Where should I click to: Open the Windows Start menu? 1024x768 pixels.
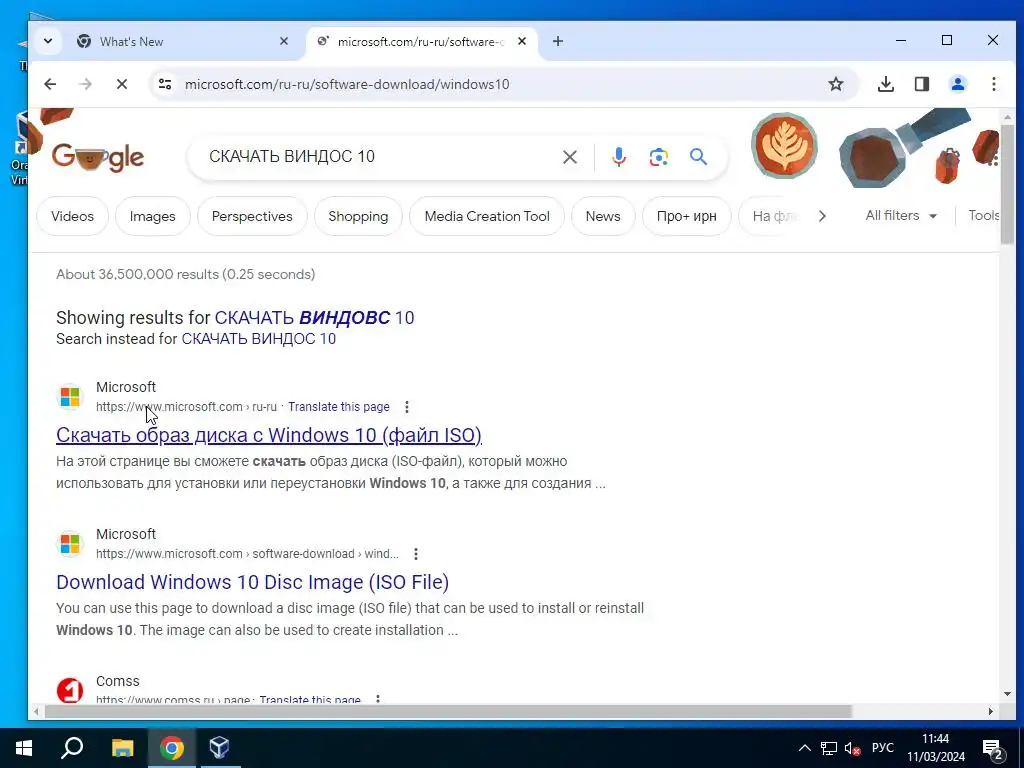coord(24,748)
